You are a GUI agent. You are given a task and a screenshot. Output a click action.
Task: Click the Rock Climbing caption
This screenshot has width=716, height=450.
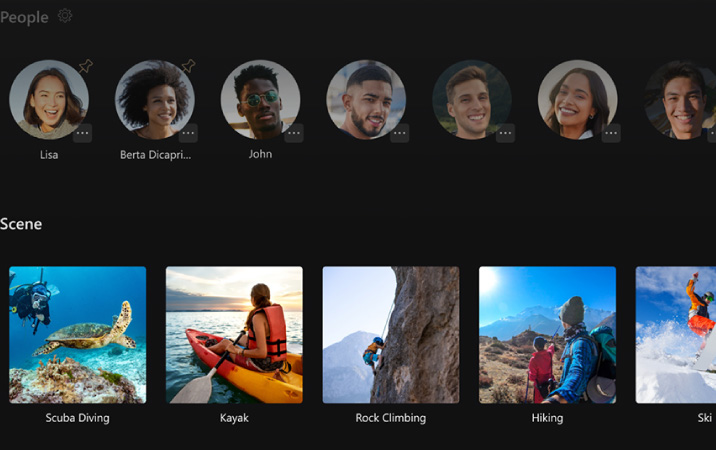click(x=391, y=418)
